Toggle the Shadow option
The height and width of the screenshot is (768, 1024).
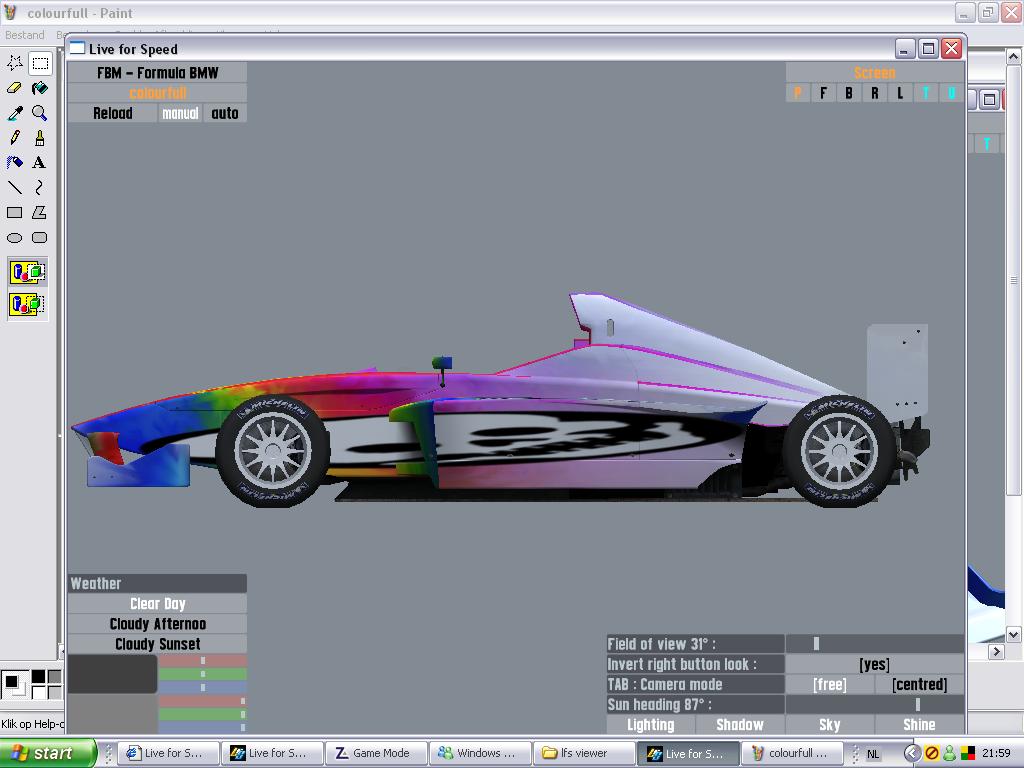click(x=740, y=724)
